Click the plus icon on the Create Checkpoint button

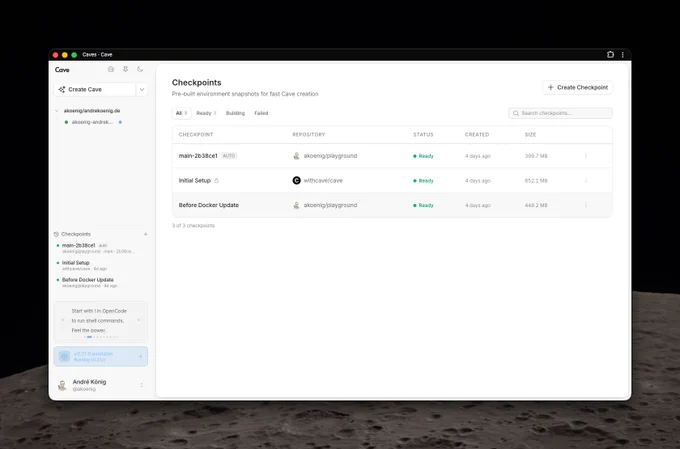(550, 88)
